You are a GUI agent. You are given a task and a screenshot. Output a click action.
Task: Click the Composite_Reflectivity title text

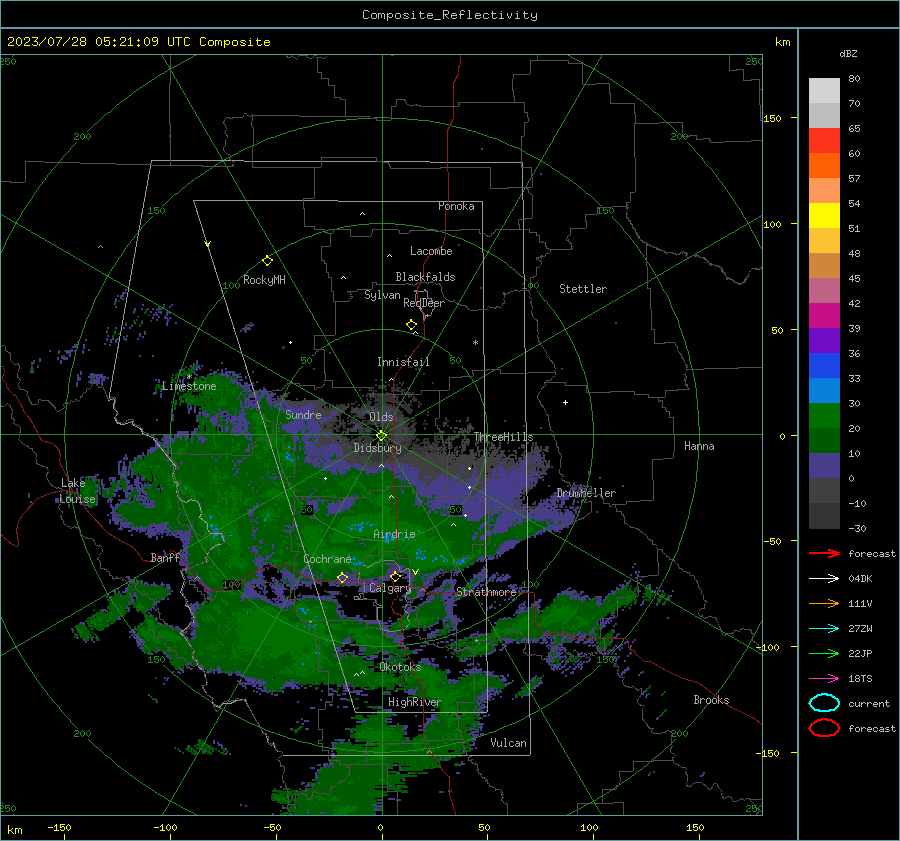449,15
